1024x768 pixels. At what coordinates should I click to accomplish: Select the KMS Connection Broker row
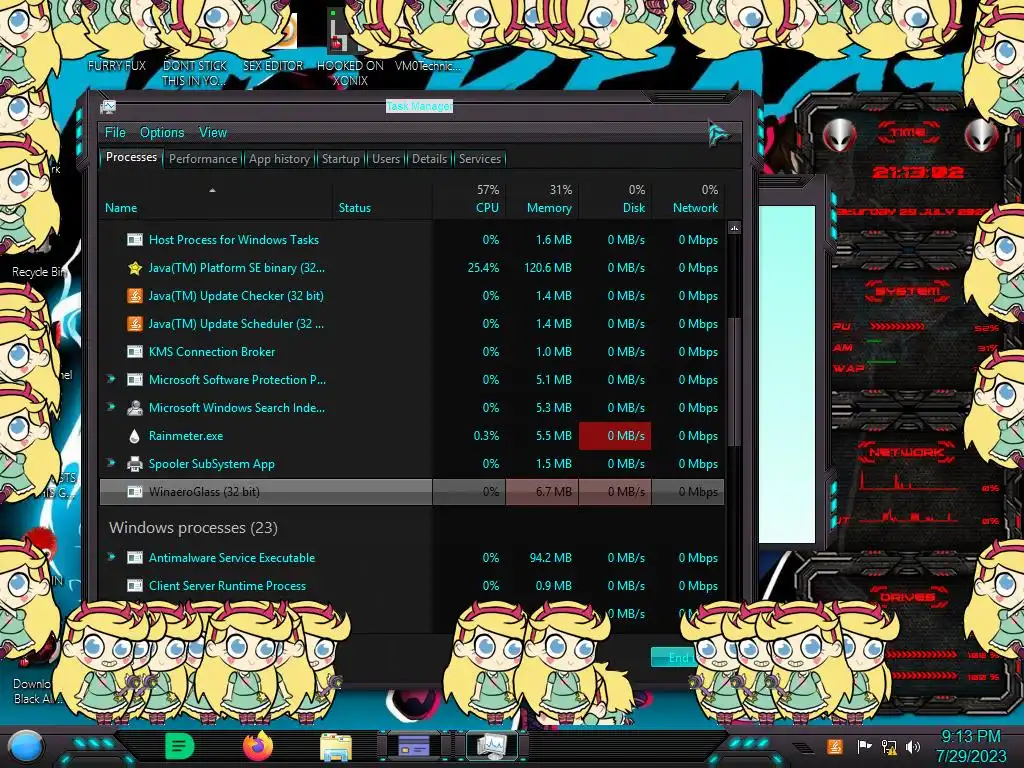(412, 352)
